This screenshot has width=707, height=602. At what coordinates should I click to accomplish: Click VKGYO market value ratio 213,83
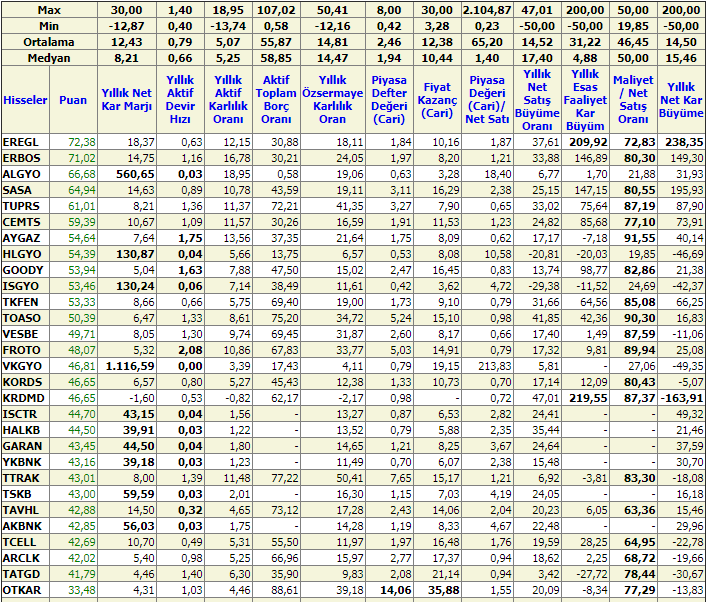(495, 367)
